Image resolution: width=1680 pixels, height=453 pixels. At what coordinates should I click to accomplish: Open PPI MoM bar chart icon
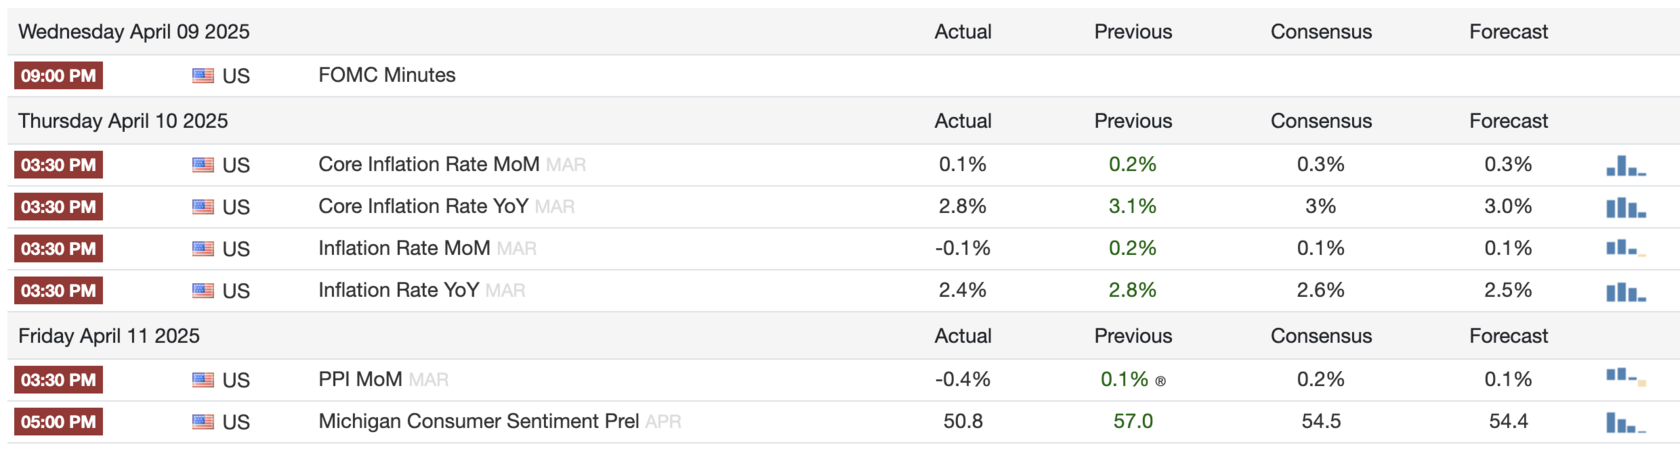point(1626,377)
